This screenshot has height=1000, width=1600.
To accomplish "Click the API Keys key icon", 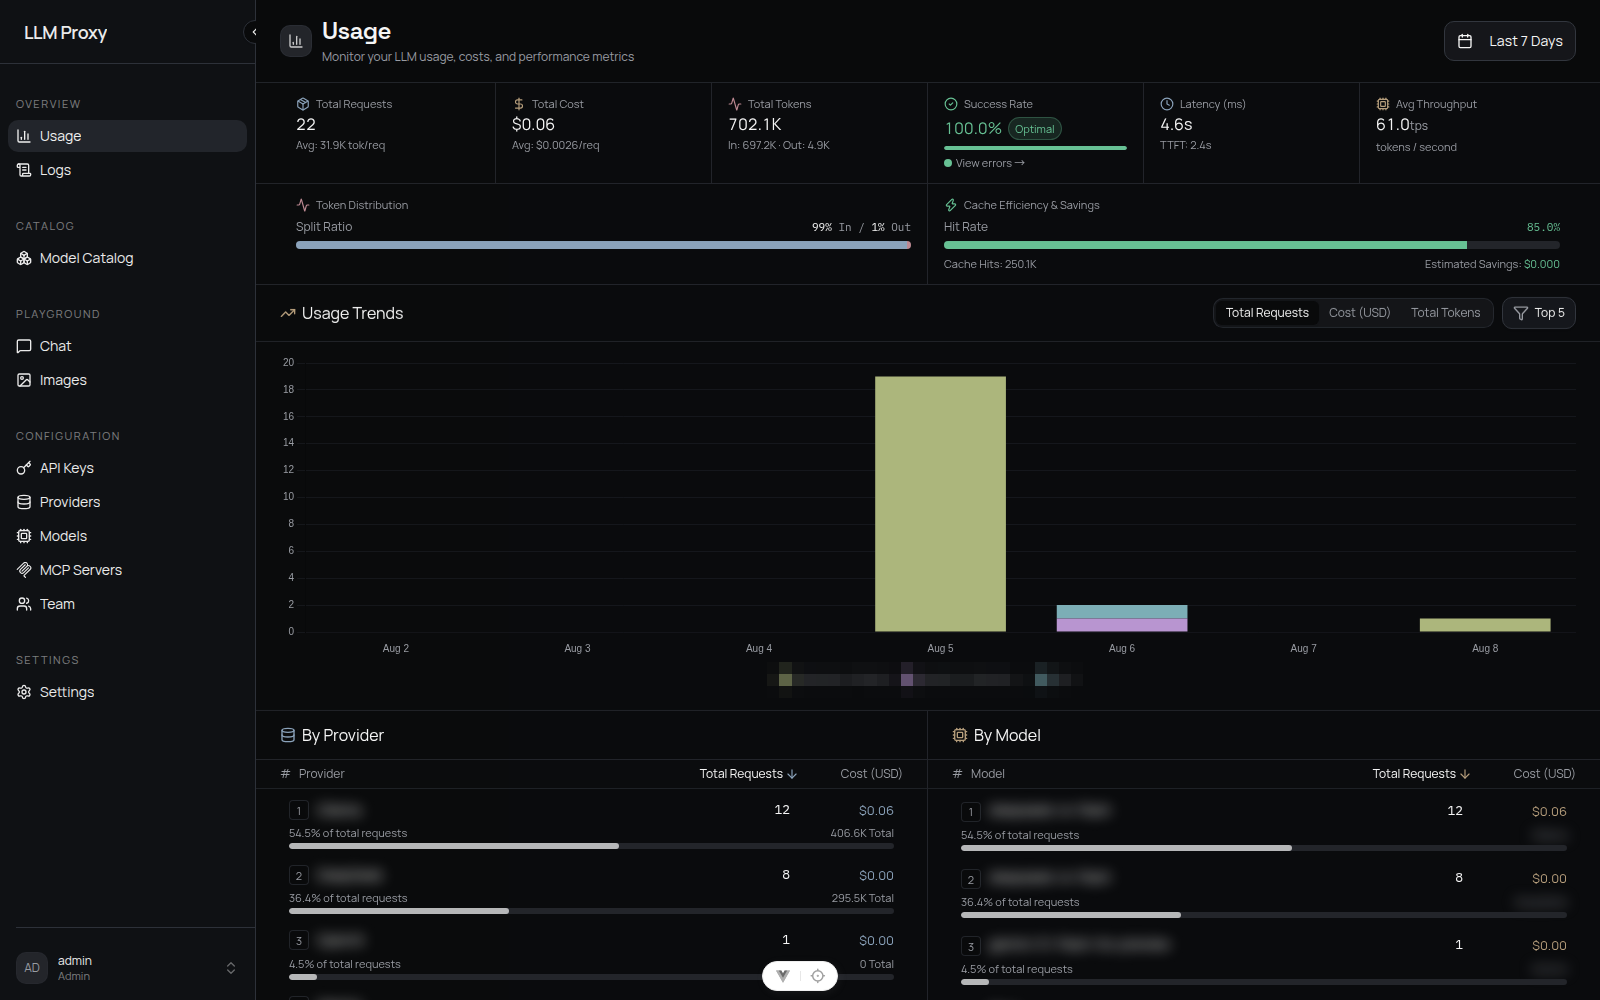I will click(x=24, y=468).
